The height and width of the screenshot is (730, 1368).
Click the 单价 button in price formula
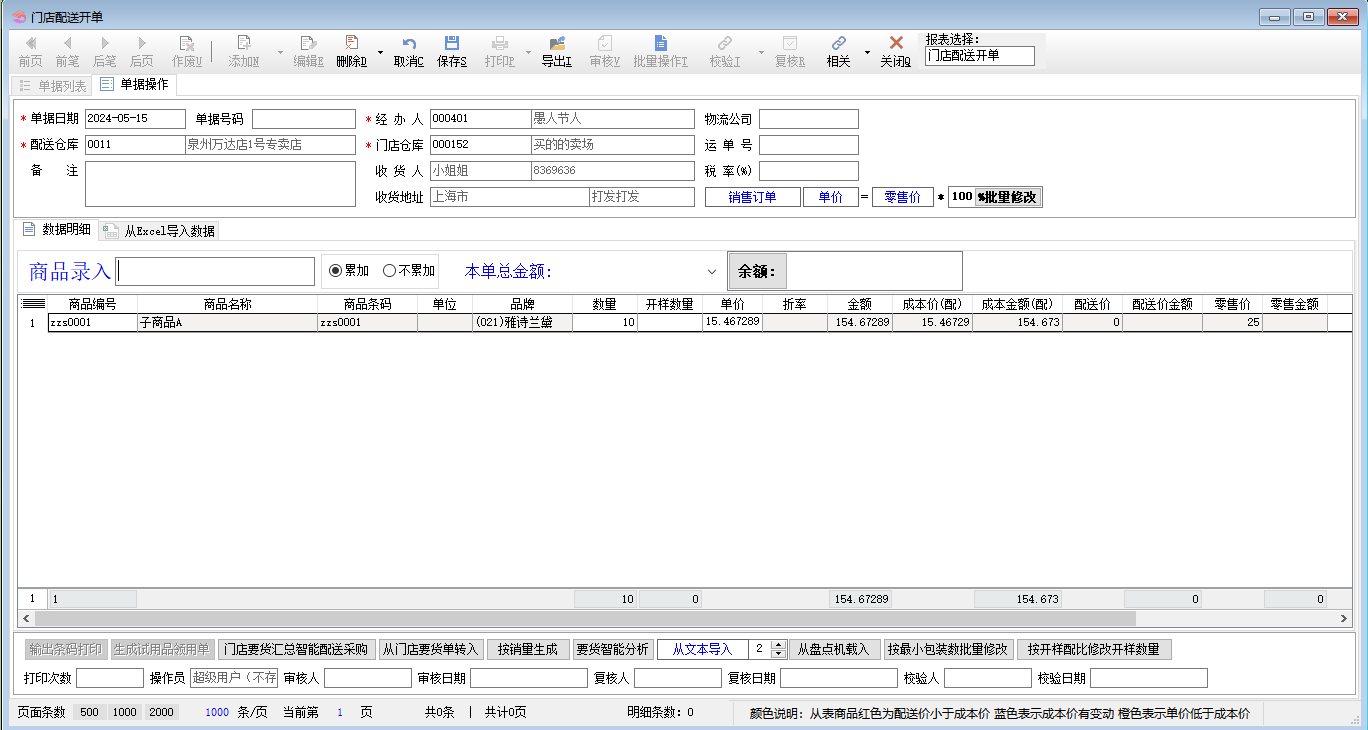click(x=830, y=197)
